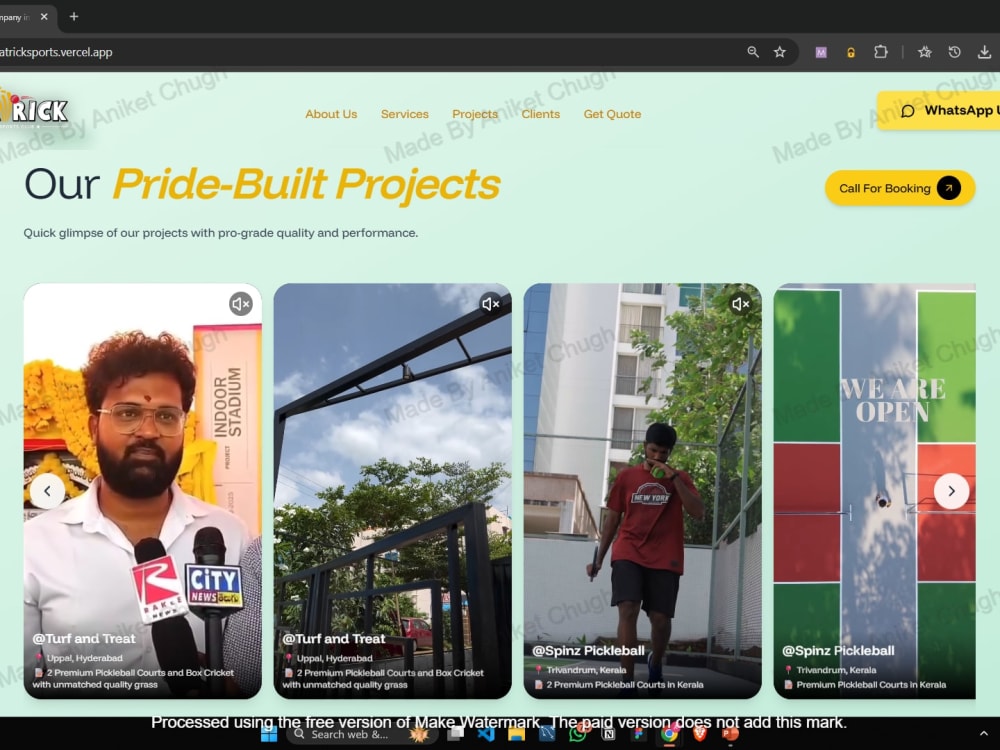The height and width of the screenshot is (750, 1000).
Task: Bookmark this page with the star icon
Action: (x=779, y=52)
